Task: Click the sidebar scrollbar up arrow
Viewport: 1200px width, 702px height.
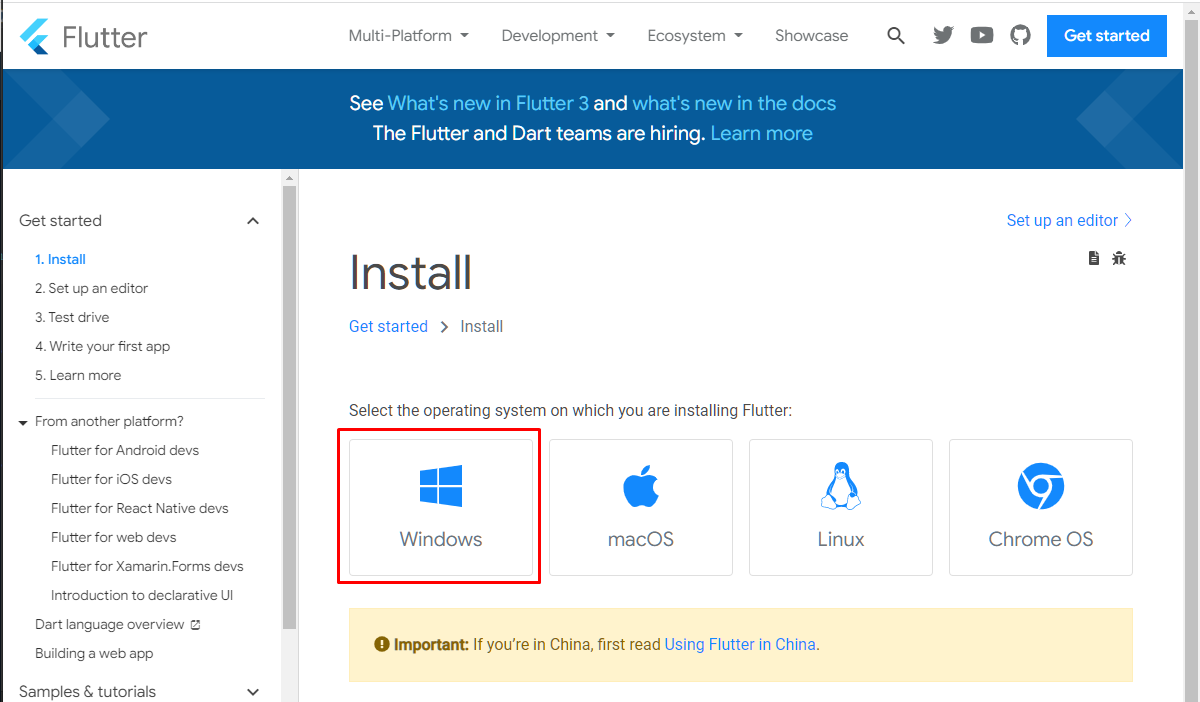Action: click(290, 178)
